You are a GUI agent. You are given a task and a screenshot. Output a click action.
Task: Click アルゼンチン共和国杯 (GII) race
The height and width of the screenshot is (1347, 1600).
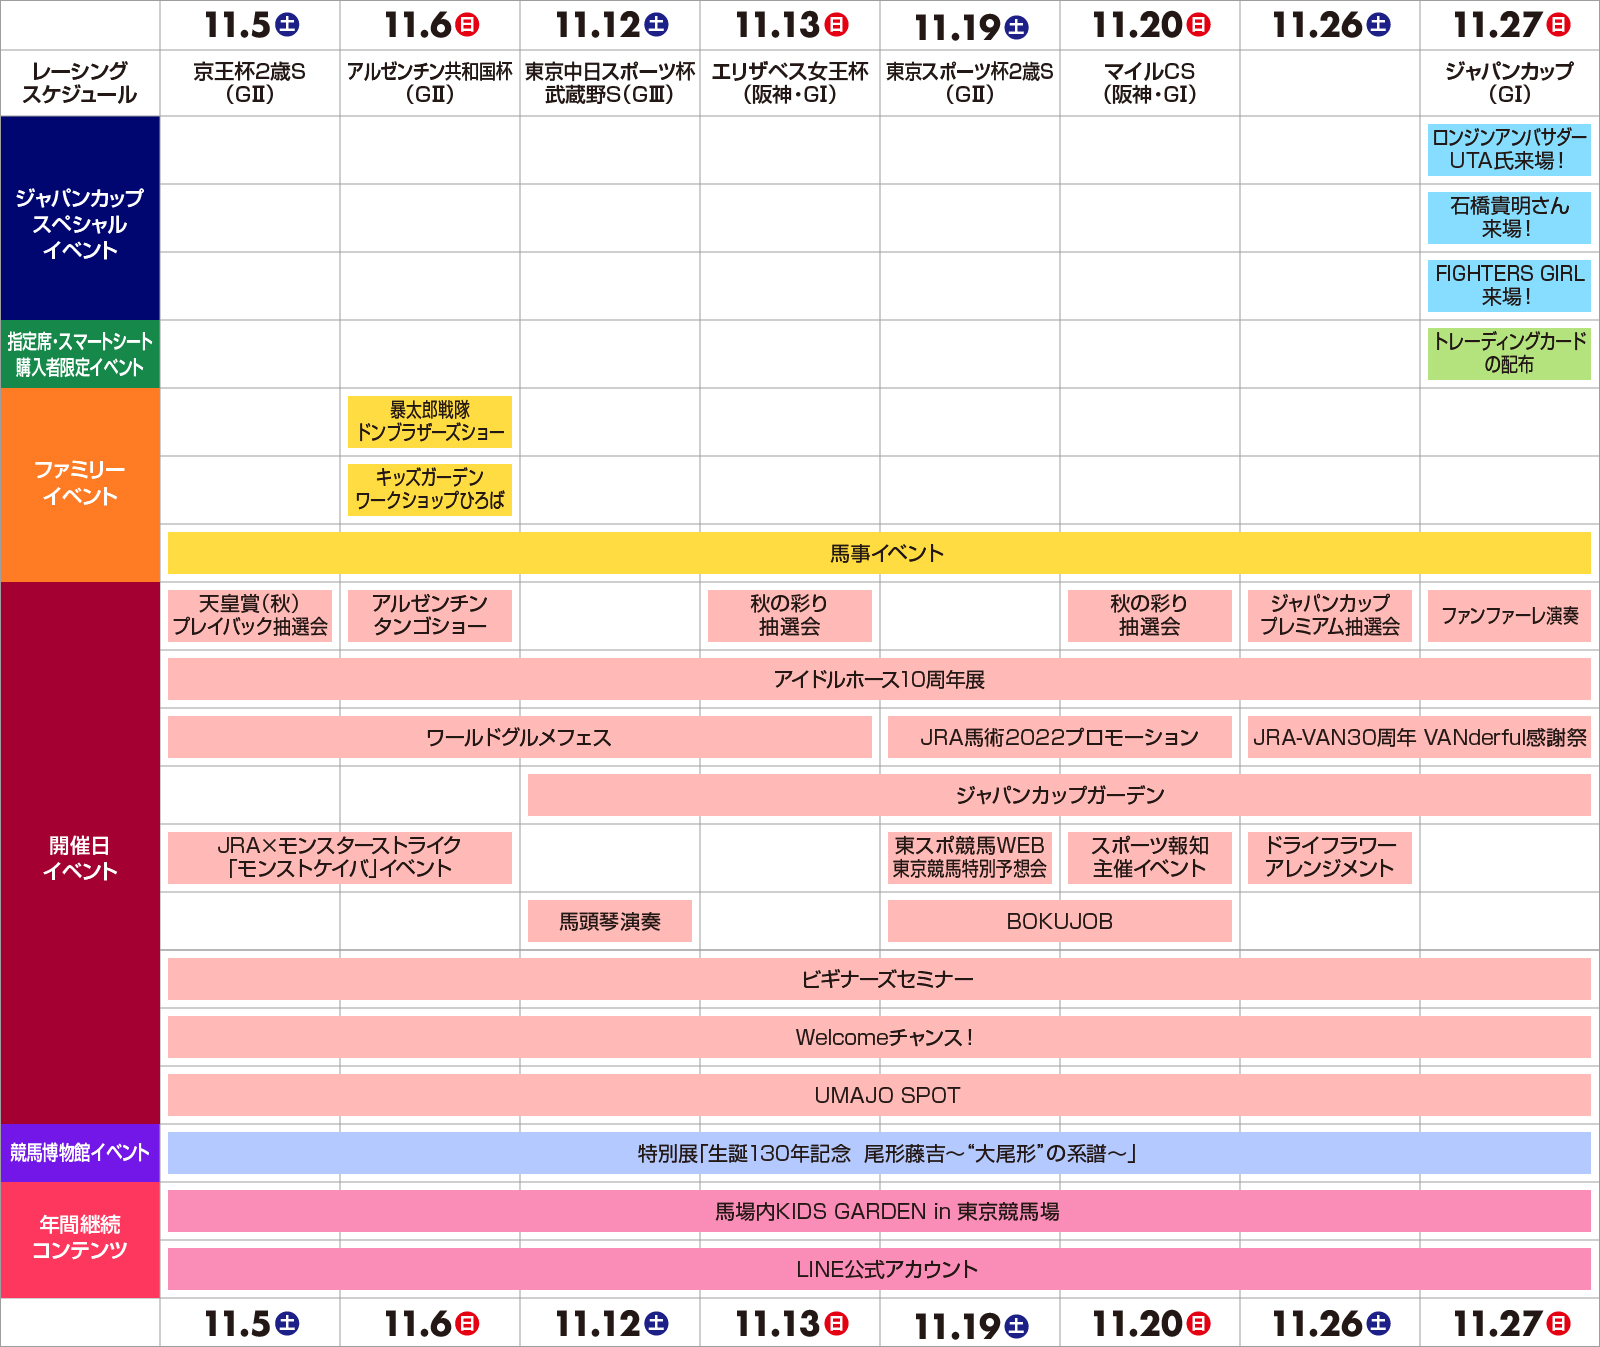click(x=430, y=83)
